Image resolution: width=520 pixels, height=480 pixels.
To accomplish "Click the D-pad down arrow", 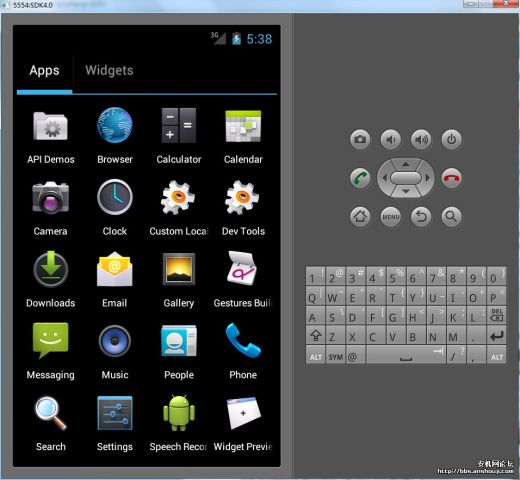I will click(x=406, y=192).
